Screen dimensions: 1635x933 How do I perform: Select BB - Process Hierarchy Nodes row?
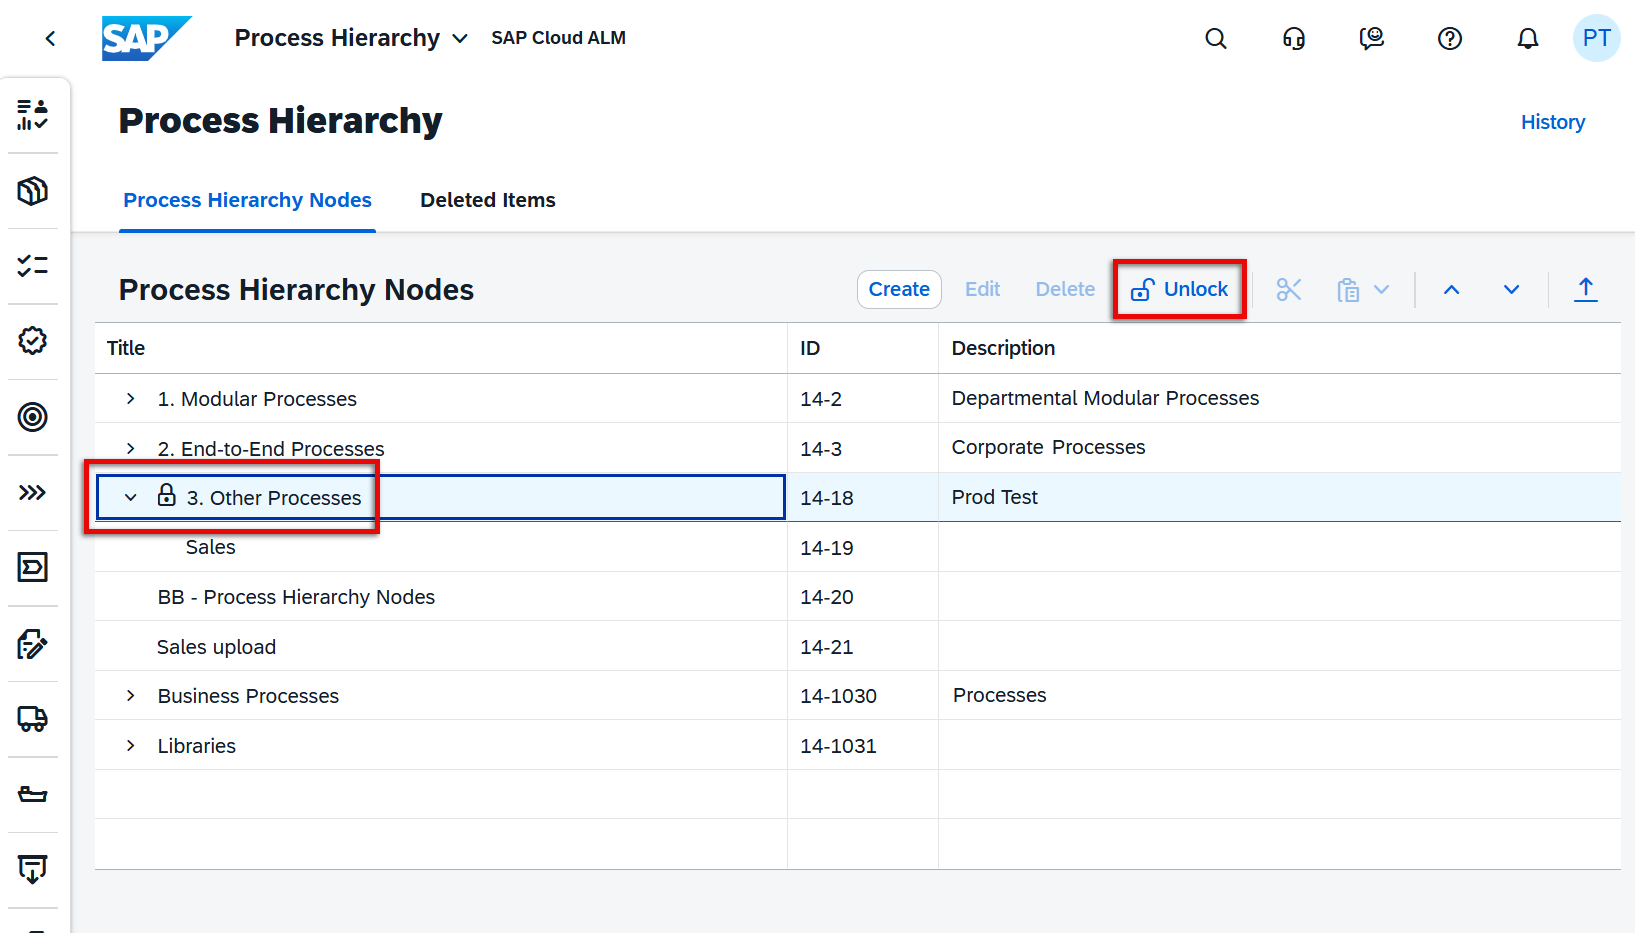(x=858, y=597)
